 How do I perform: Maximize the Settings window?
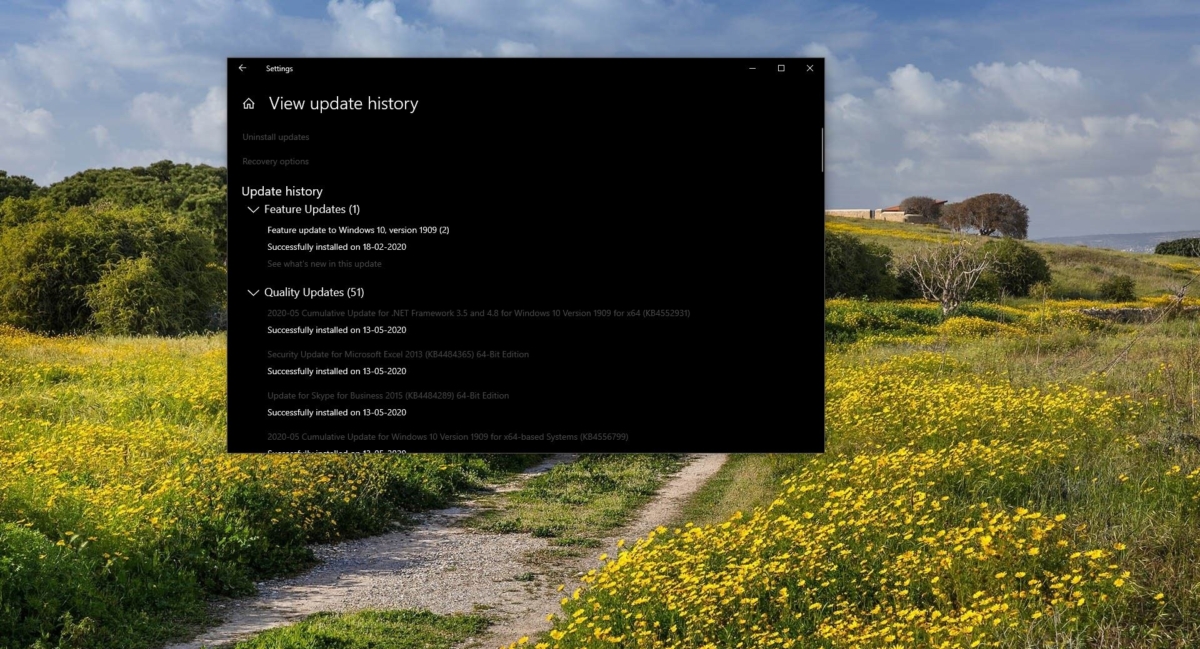(781, 68)
